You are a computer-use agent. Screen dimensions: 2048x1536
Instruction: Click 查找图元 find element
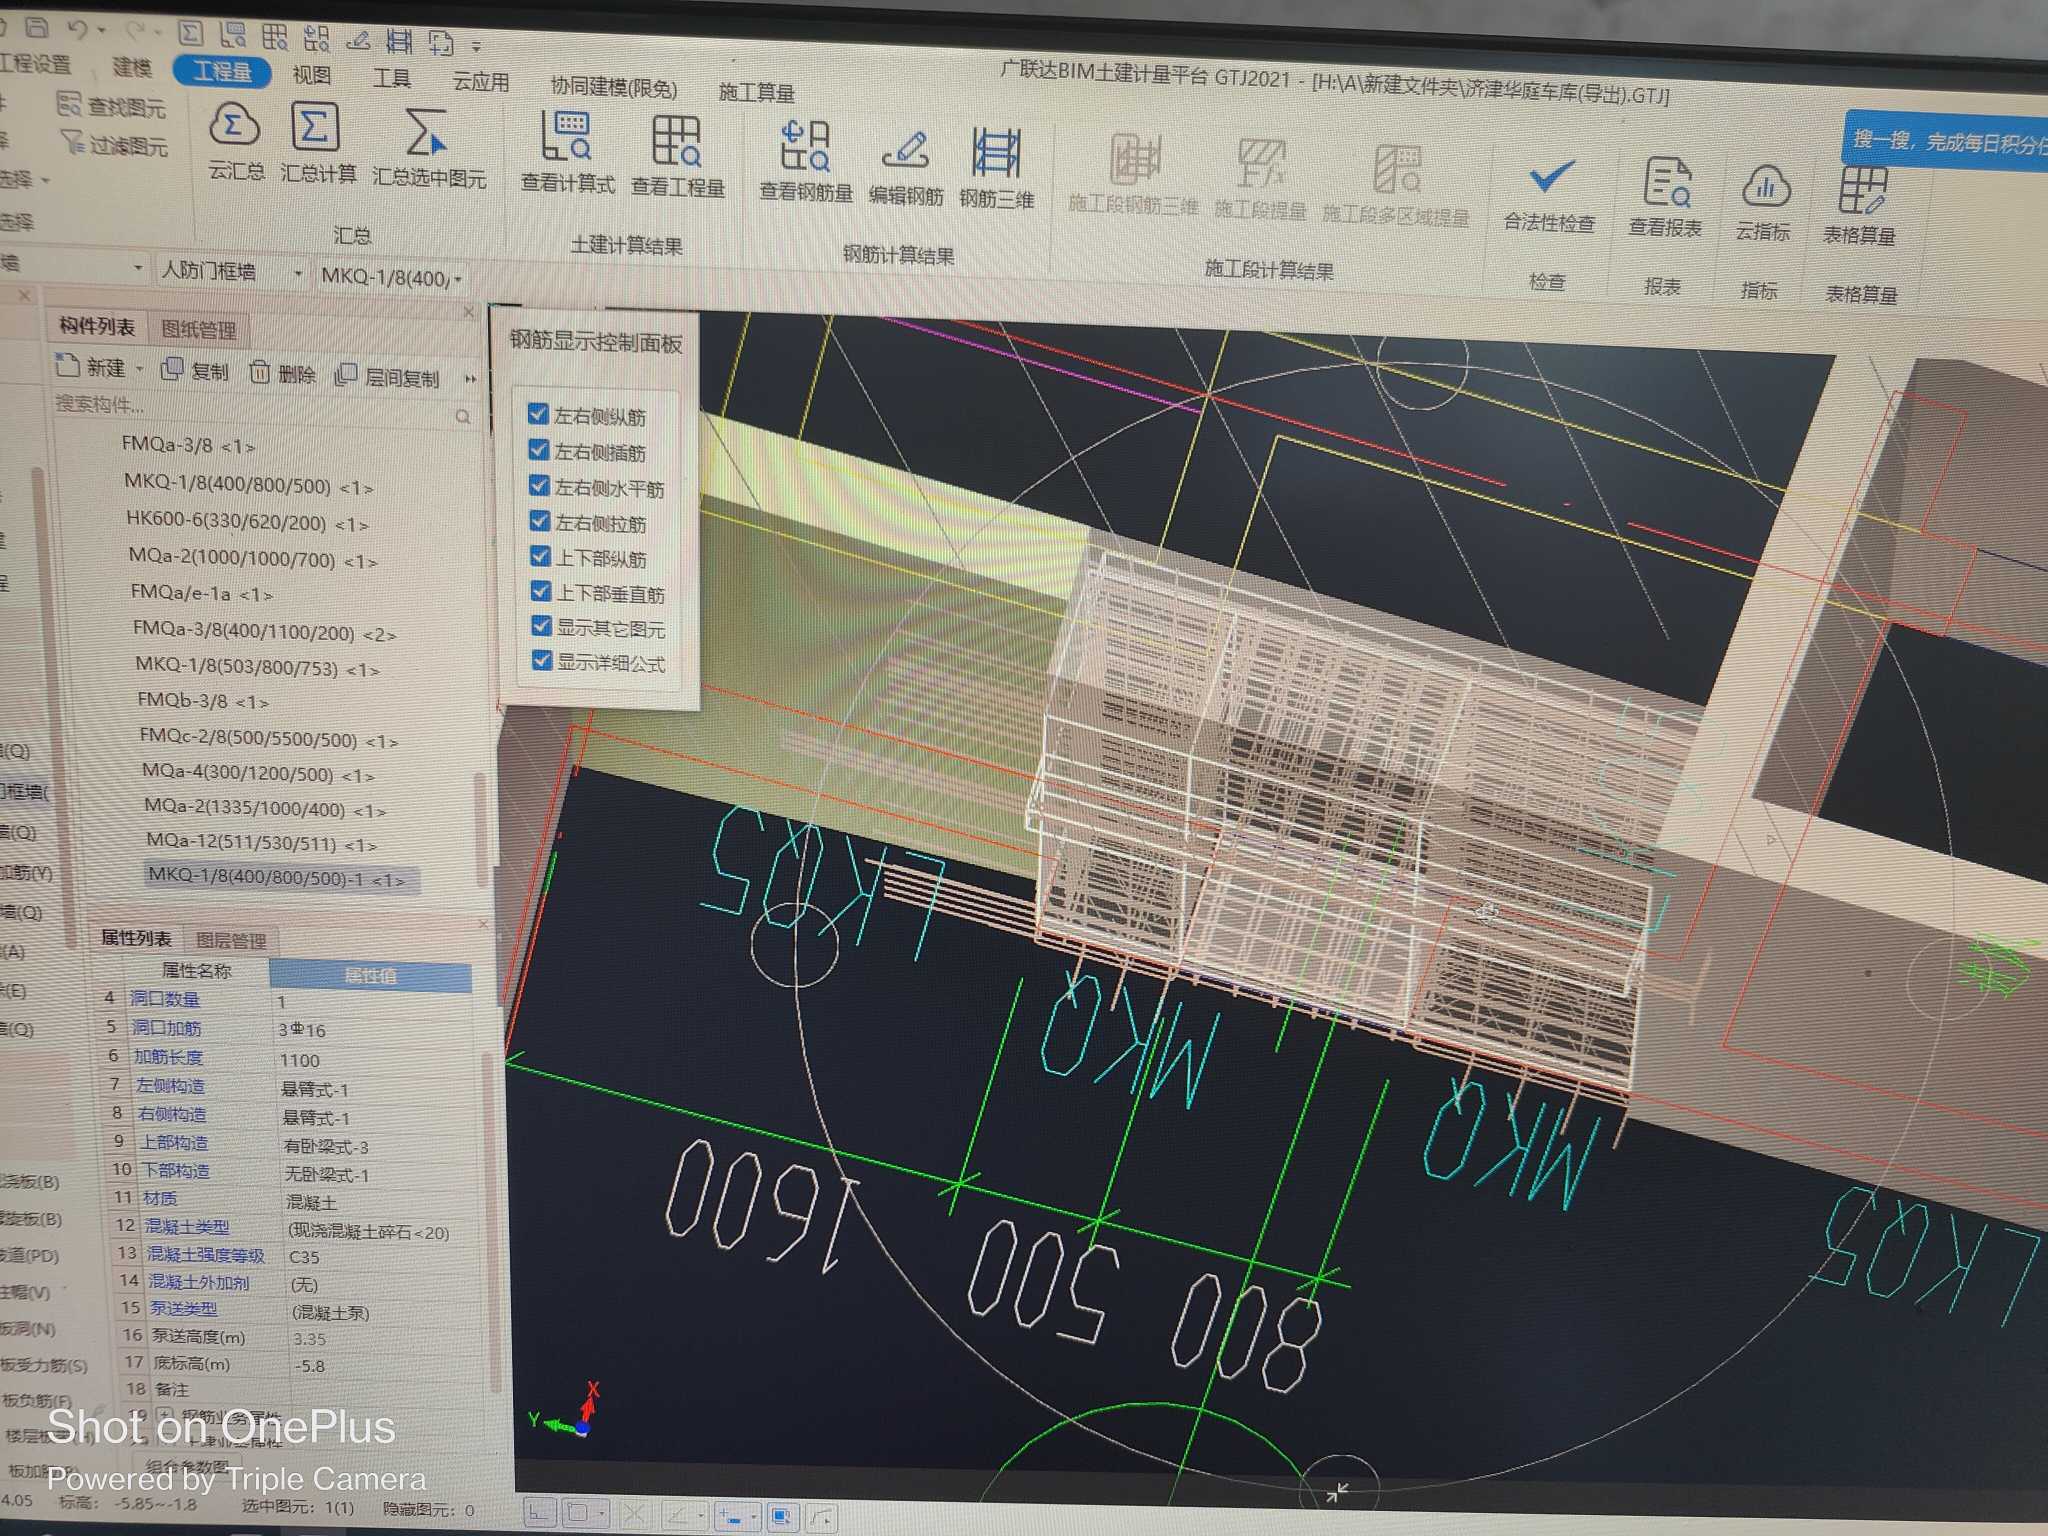(x=111, y=105)
